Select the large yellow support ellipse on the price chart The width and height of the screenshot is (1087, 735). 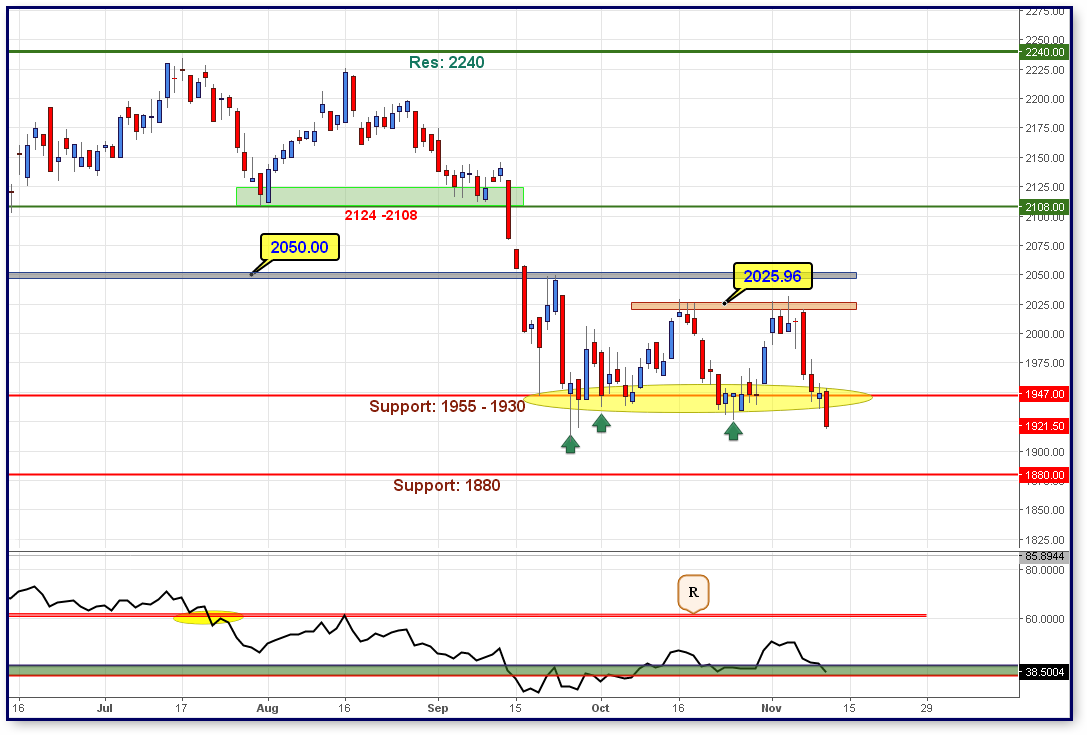click(x=698, y=399)
